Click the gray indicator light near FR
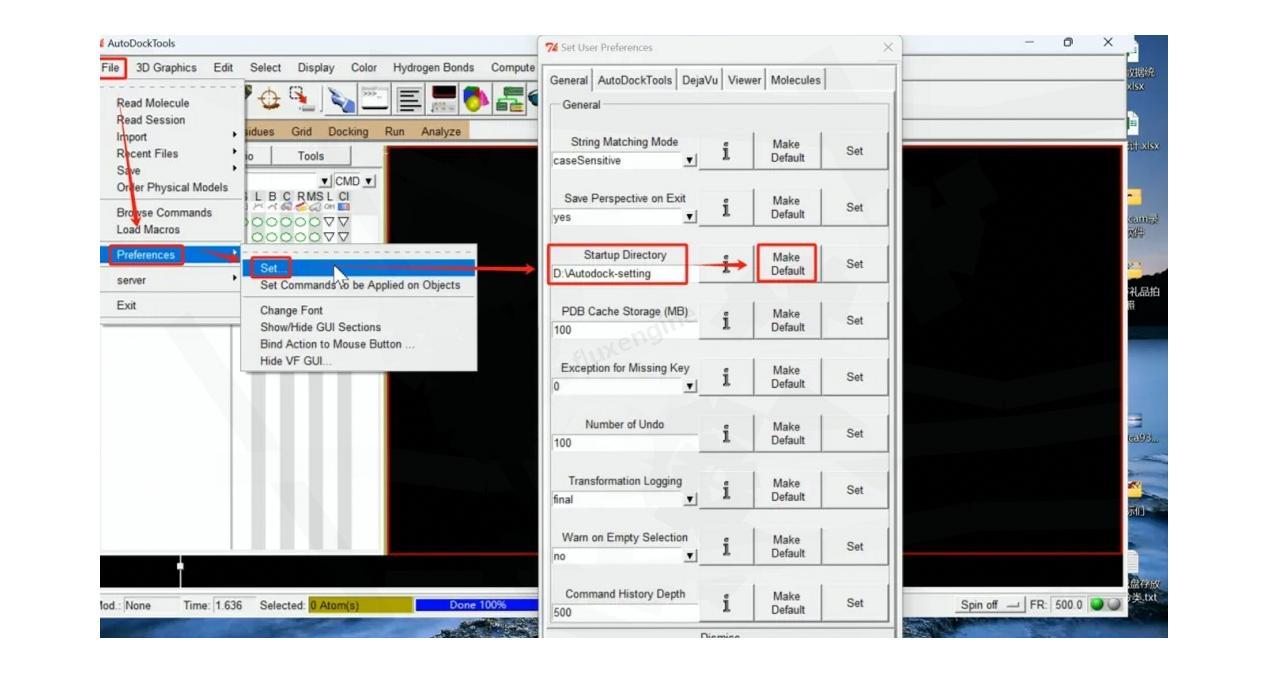Screen dimensions: 1268x674 1112,605
